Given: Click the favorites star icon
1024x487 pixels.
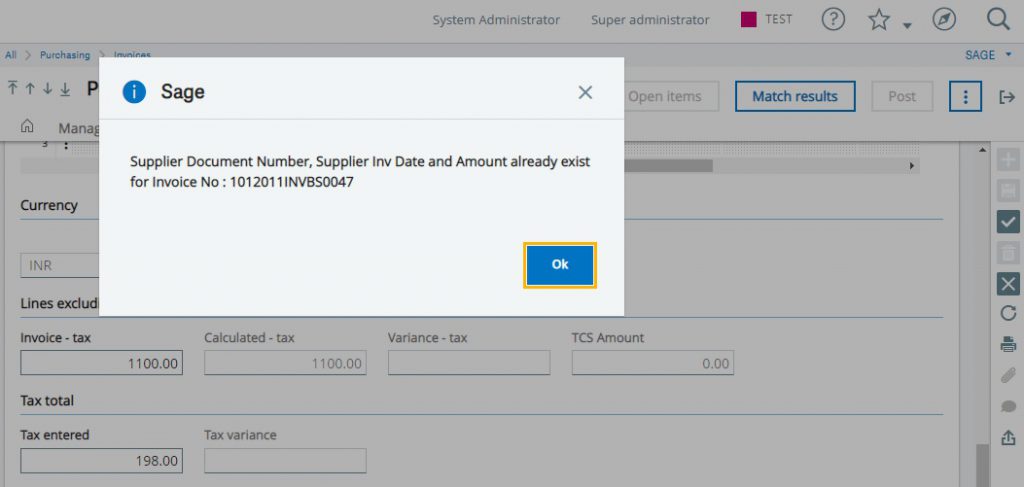Looking at the screenshot, I should [878, 20].
